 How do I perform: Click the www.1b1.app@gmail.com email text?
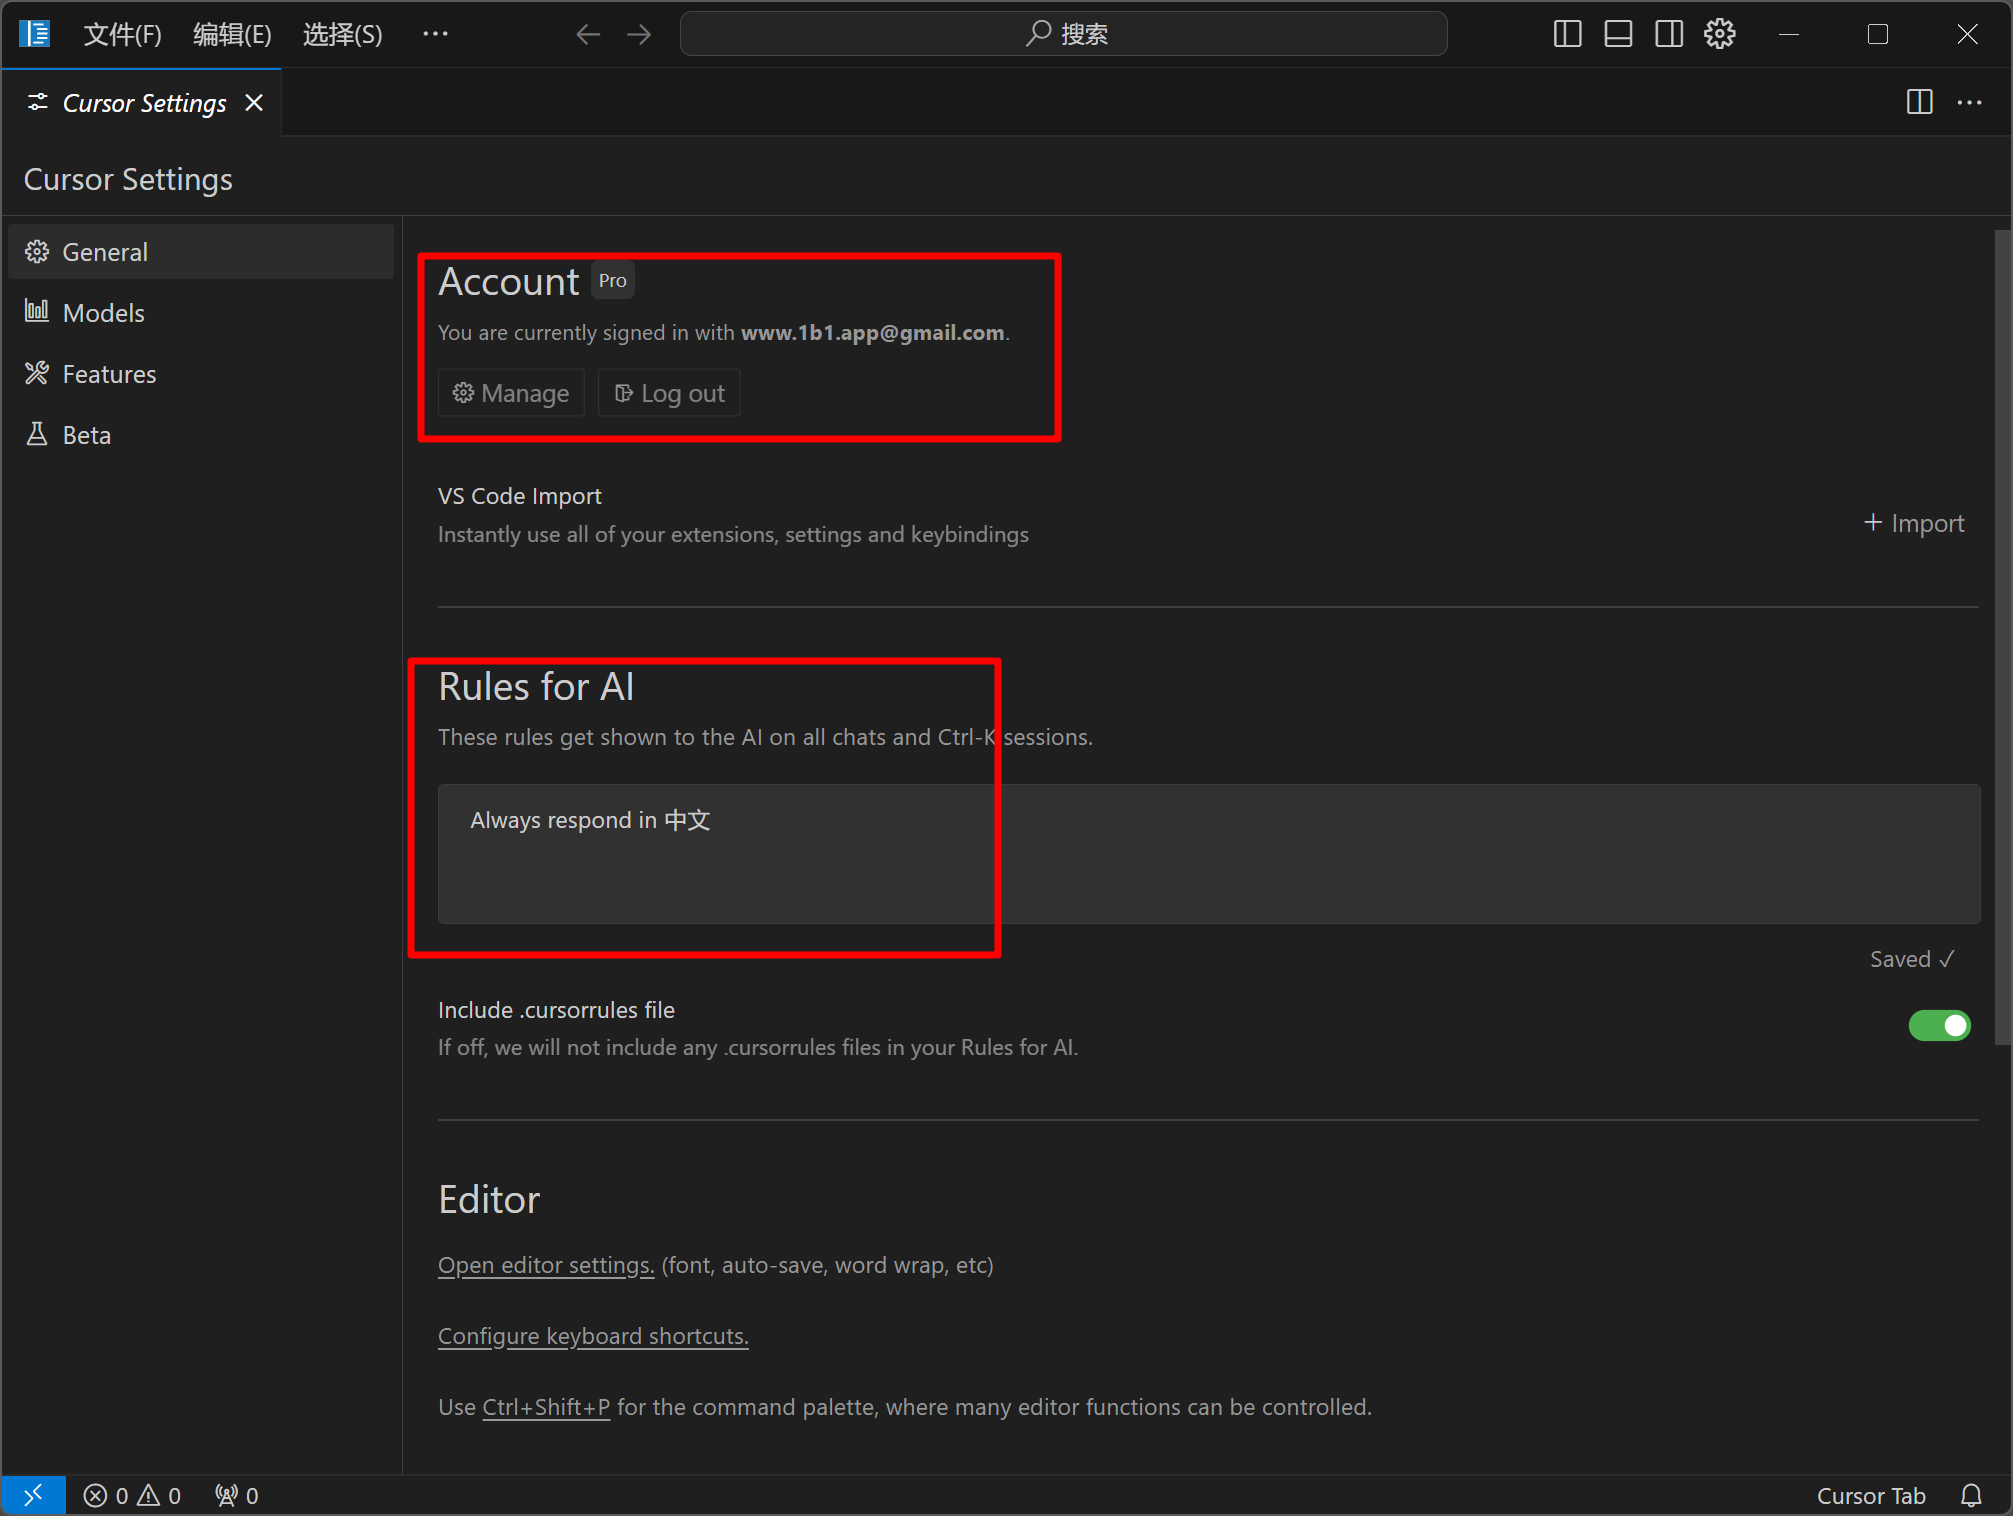[872, 332]
